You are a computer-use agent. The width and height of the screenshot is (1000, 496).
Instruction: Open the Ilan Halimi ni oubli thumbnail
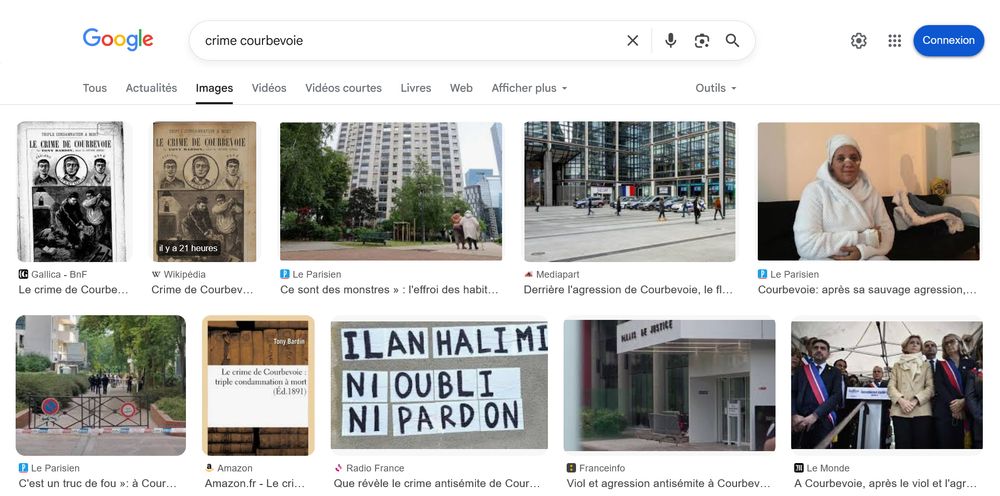tap(439, 385)
